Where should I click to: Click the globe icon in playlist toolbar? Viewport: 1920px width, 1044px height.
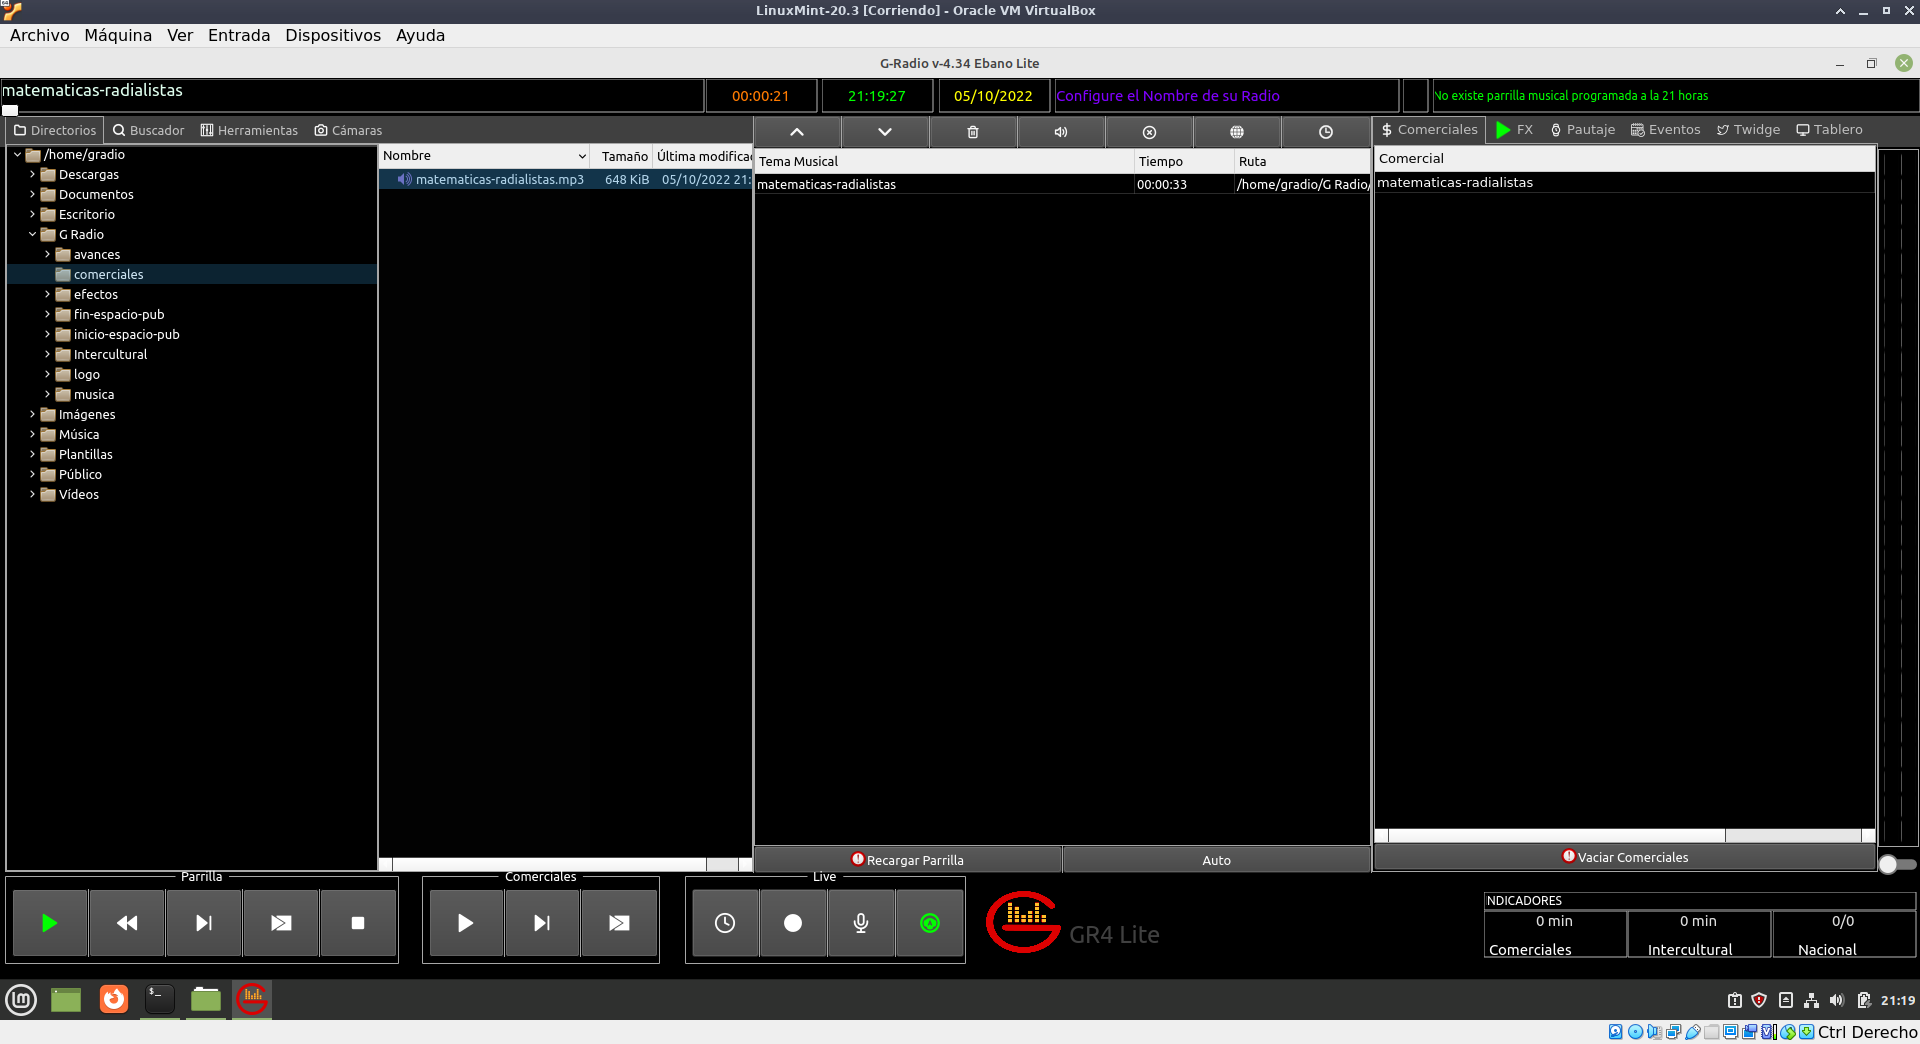1237,132
